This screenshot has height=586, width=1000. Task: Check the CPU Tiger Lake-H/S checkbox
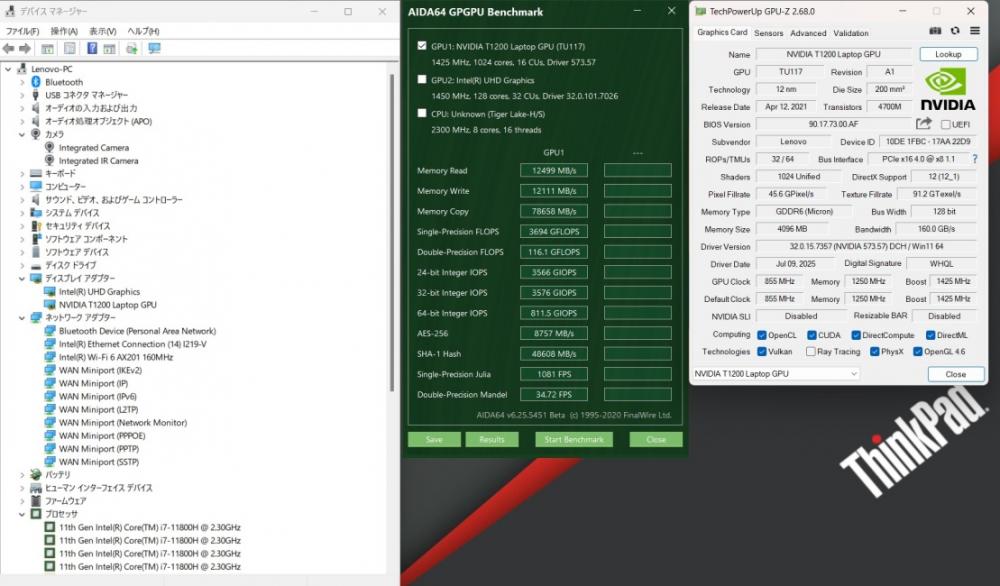[422, 114]
